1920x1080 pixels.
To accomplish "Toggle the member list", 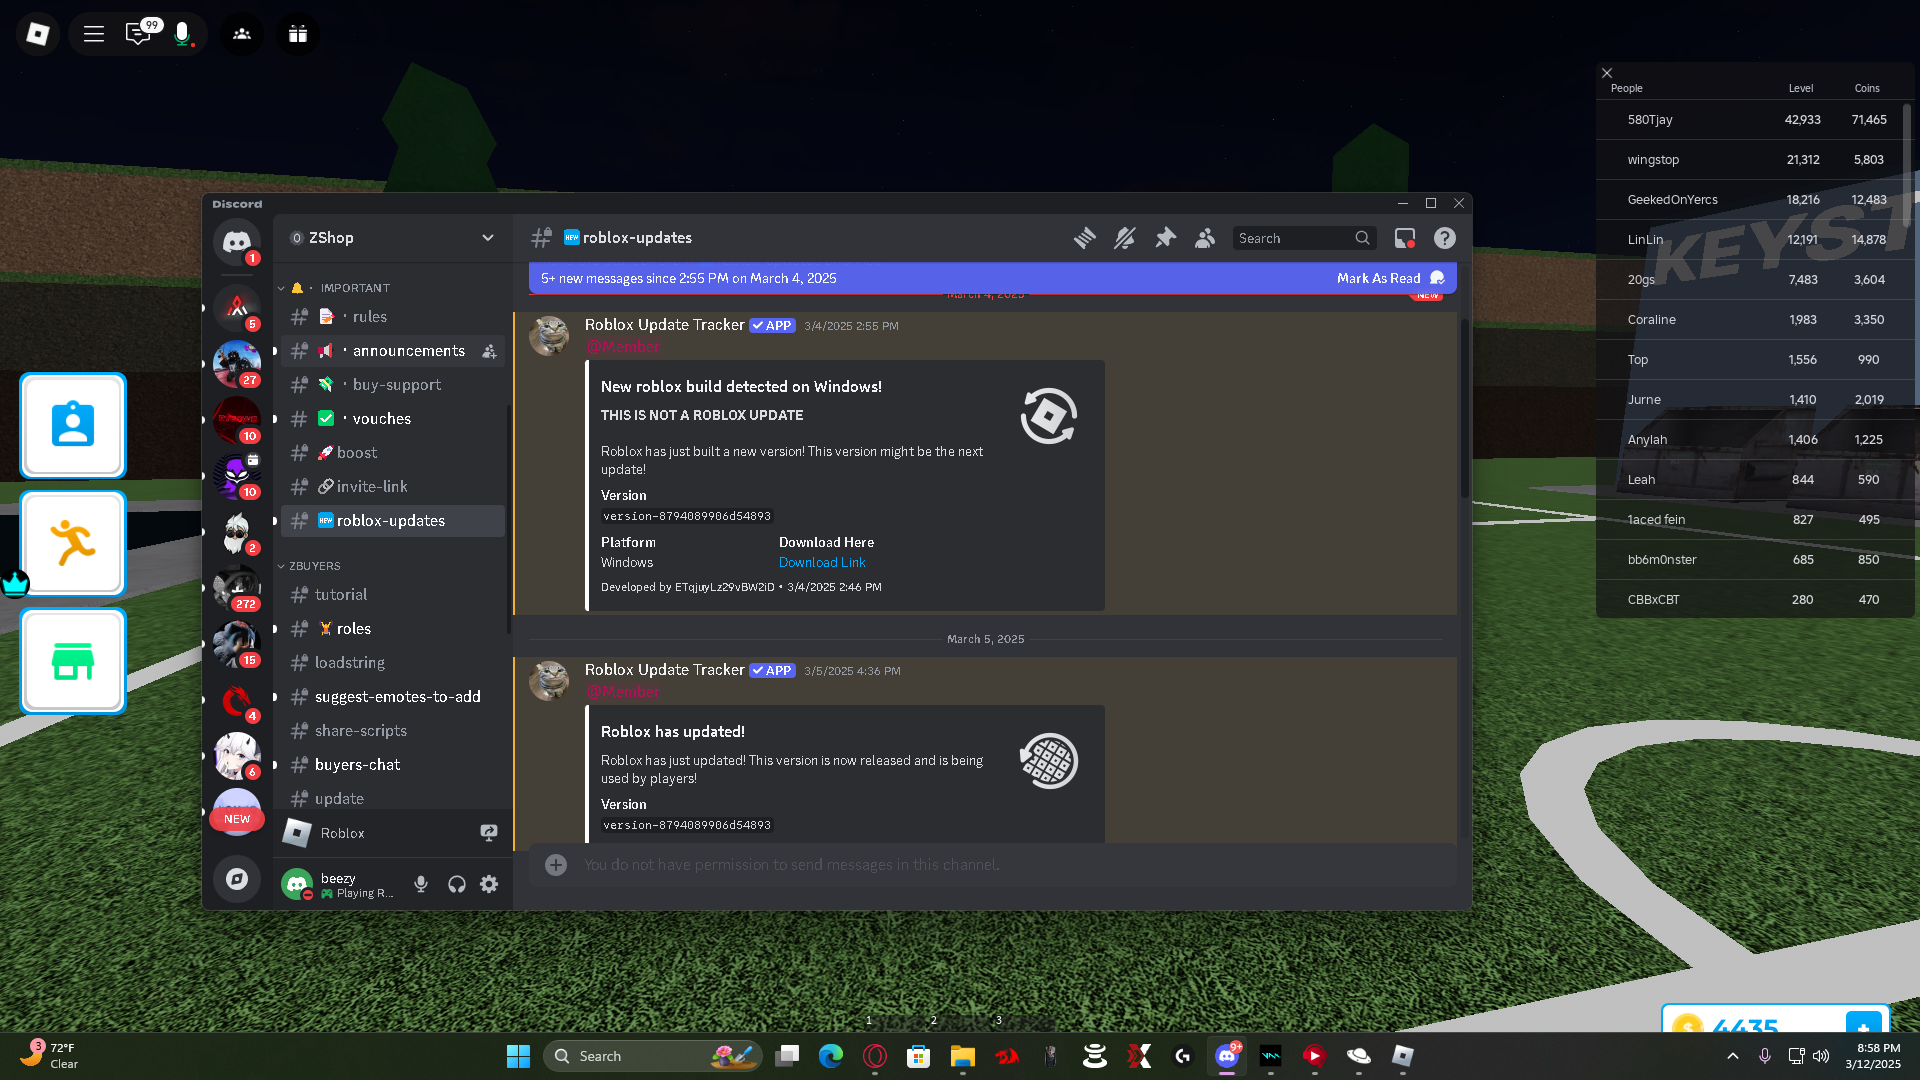I will (1205, 238).
